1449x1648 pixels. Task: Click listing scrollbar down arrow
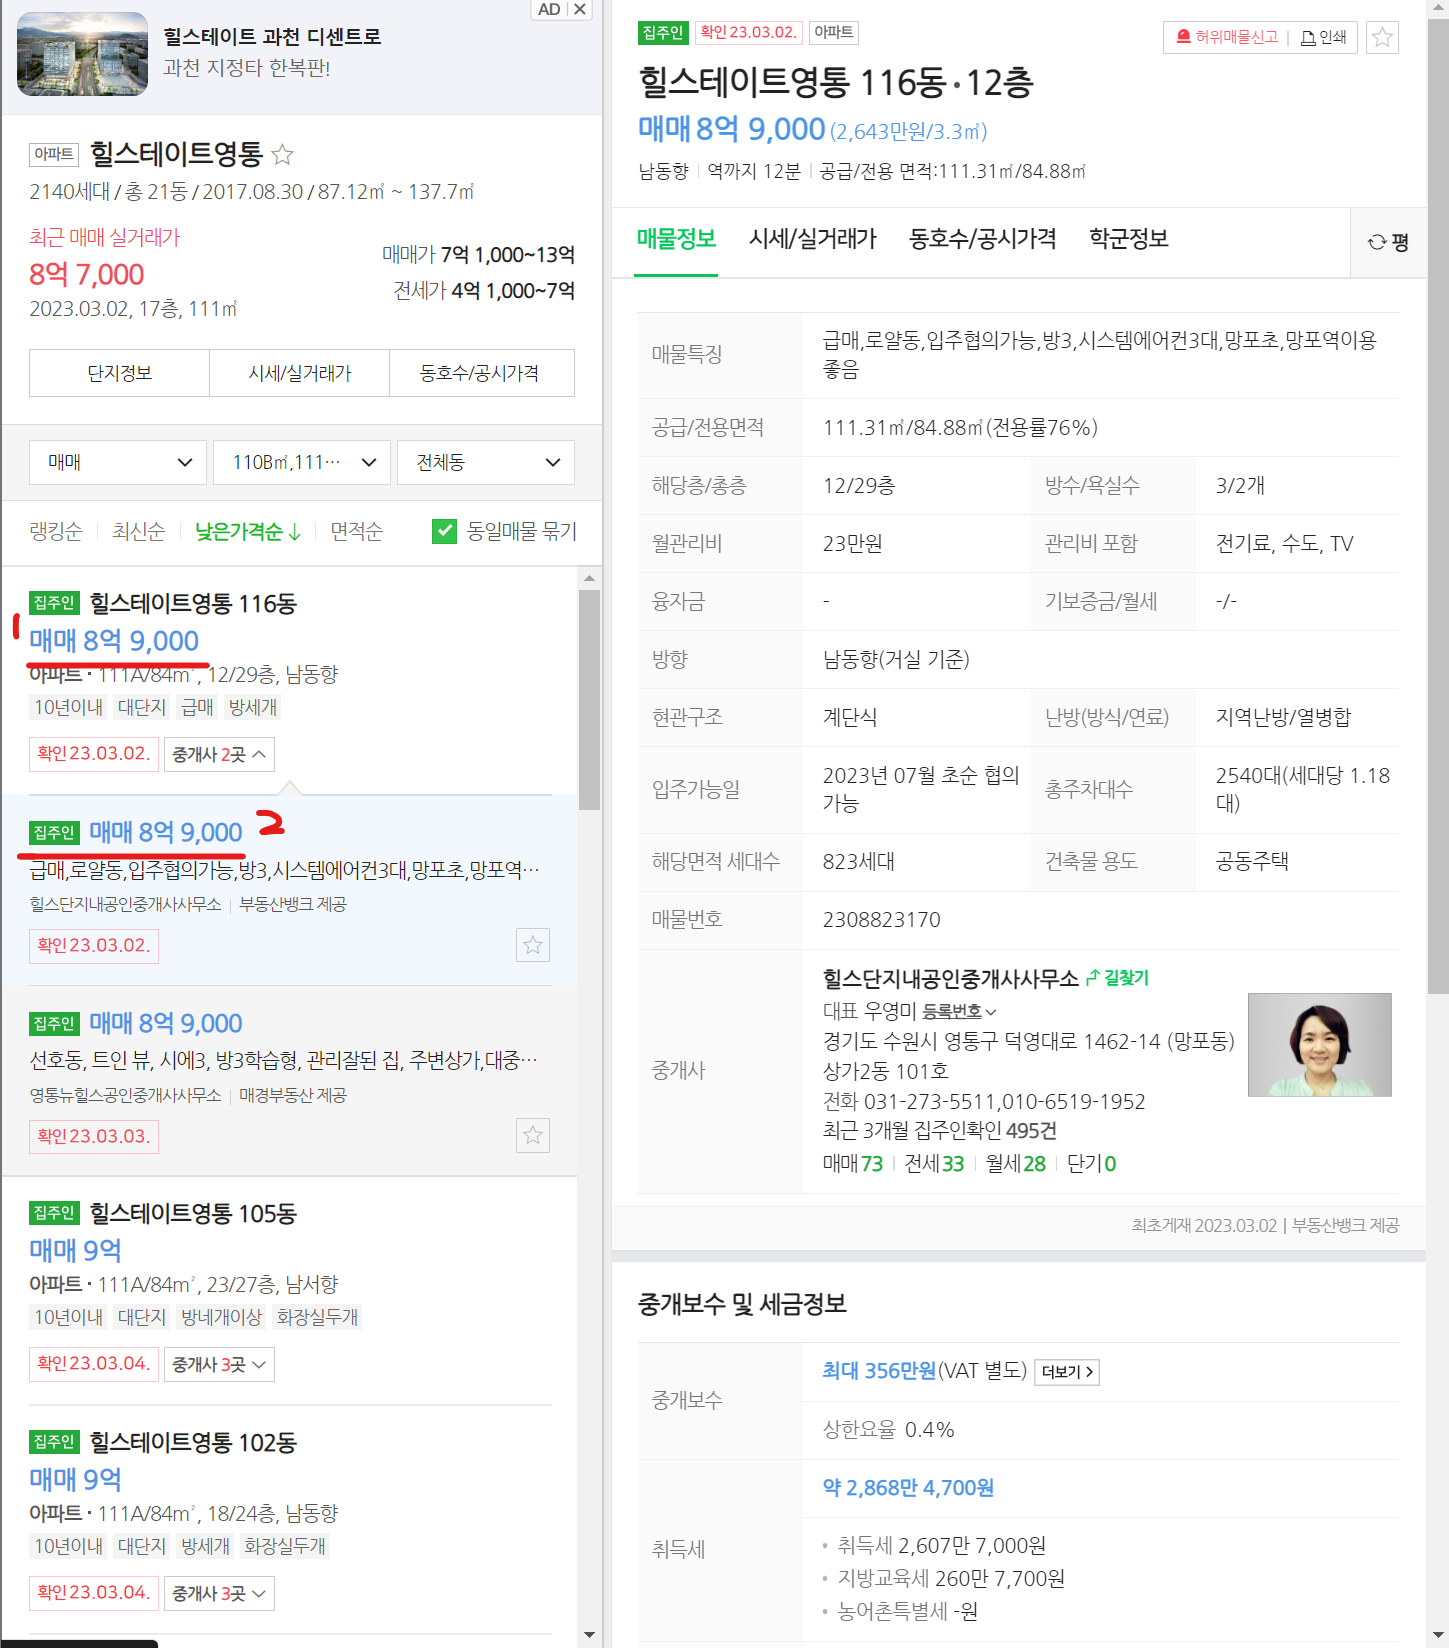click(589, 1635)
